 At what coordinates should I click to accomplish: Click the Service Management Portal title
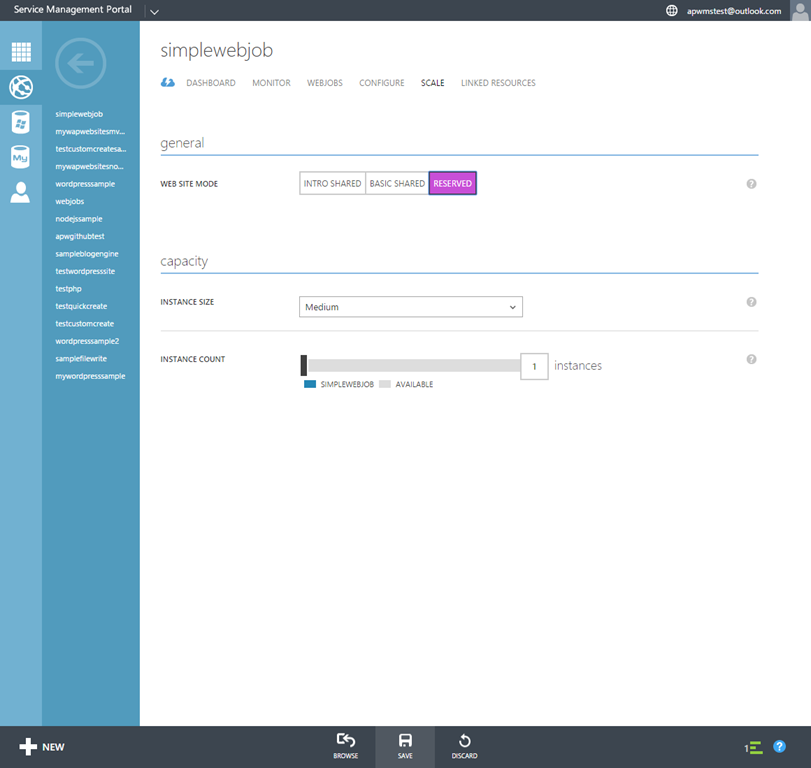tap(73, 9)
